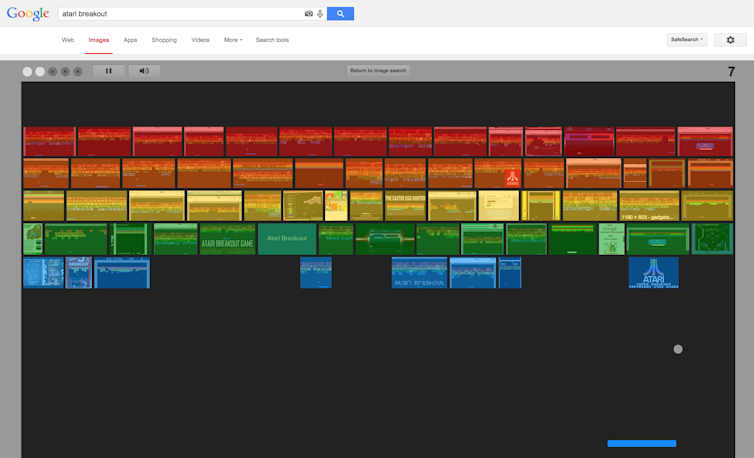
Task: Click the blue search magnifier button
Action: pyautogui.click(x=340, y=14)
